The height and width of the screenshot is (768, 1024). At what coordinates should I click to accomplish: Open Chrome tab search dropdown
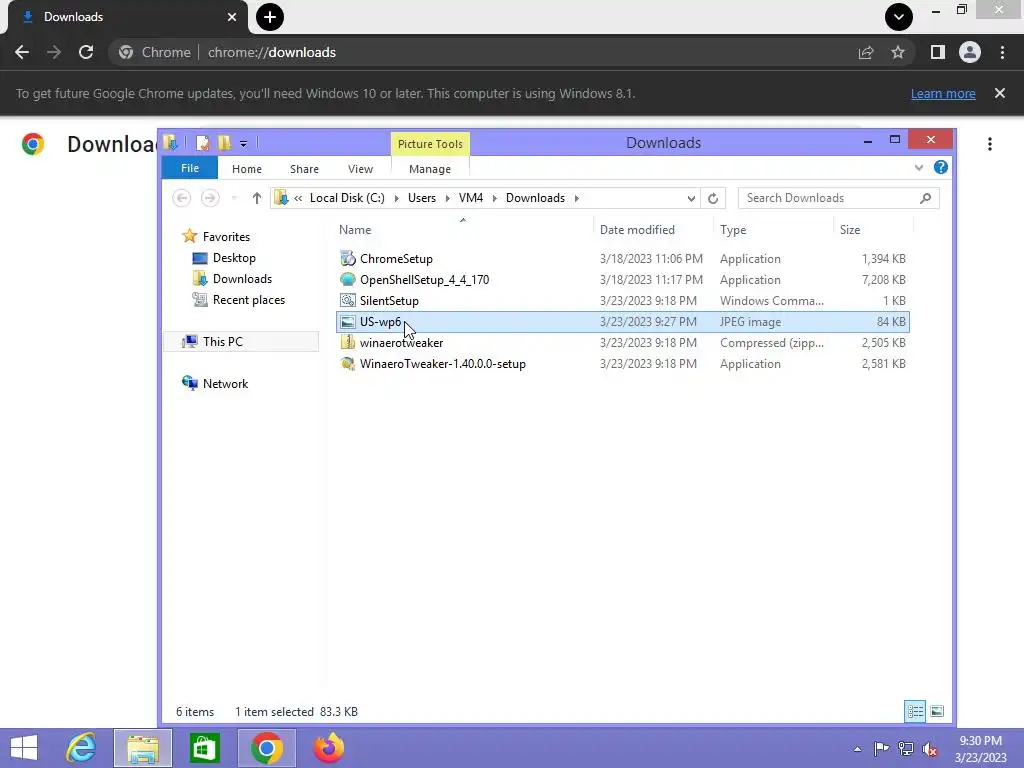[899, 17]
